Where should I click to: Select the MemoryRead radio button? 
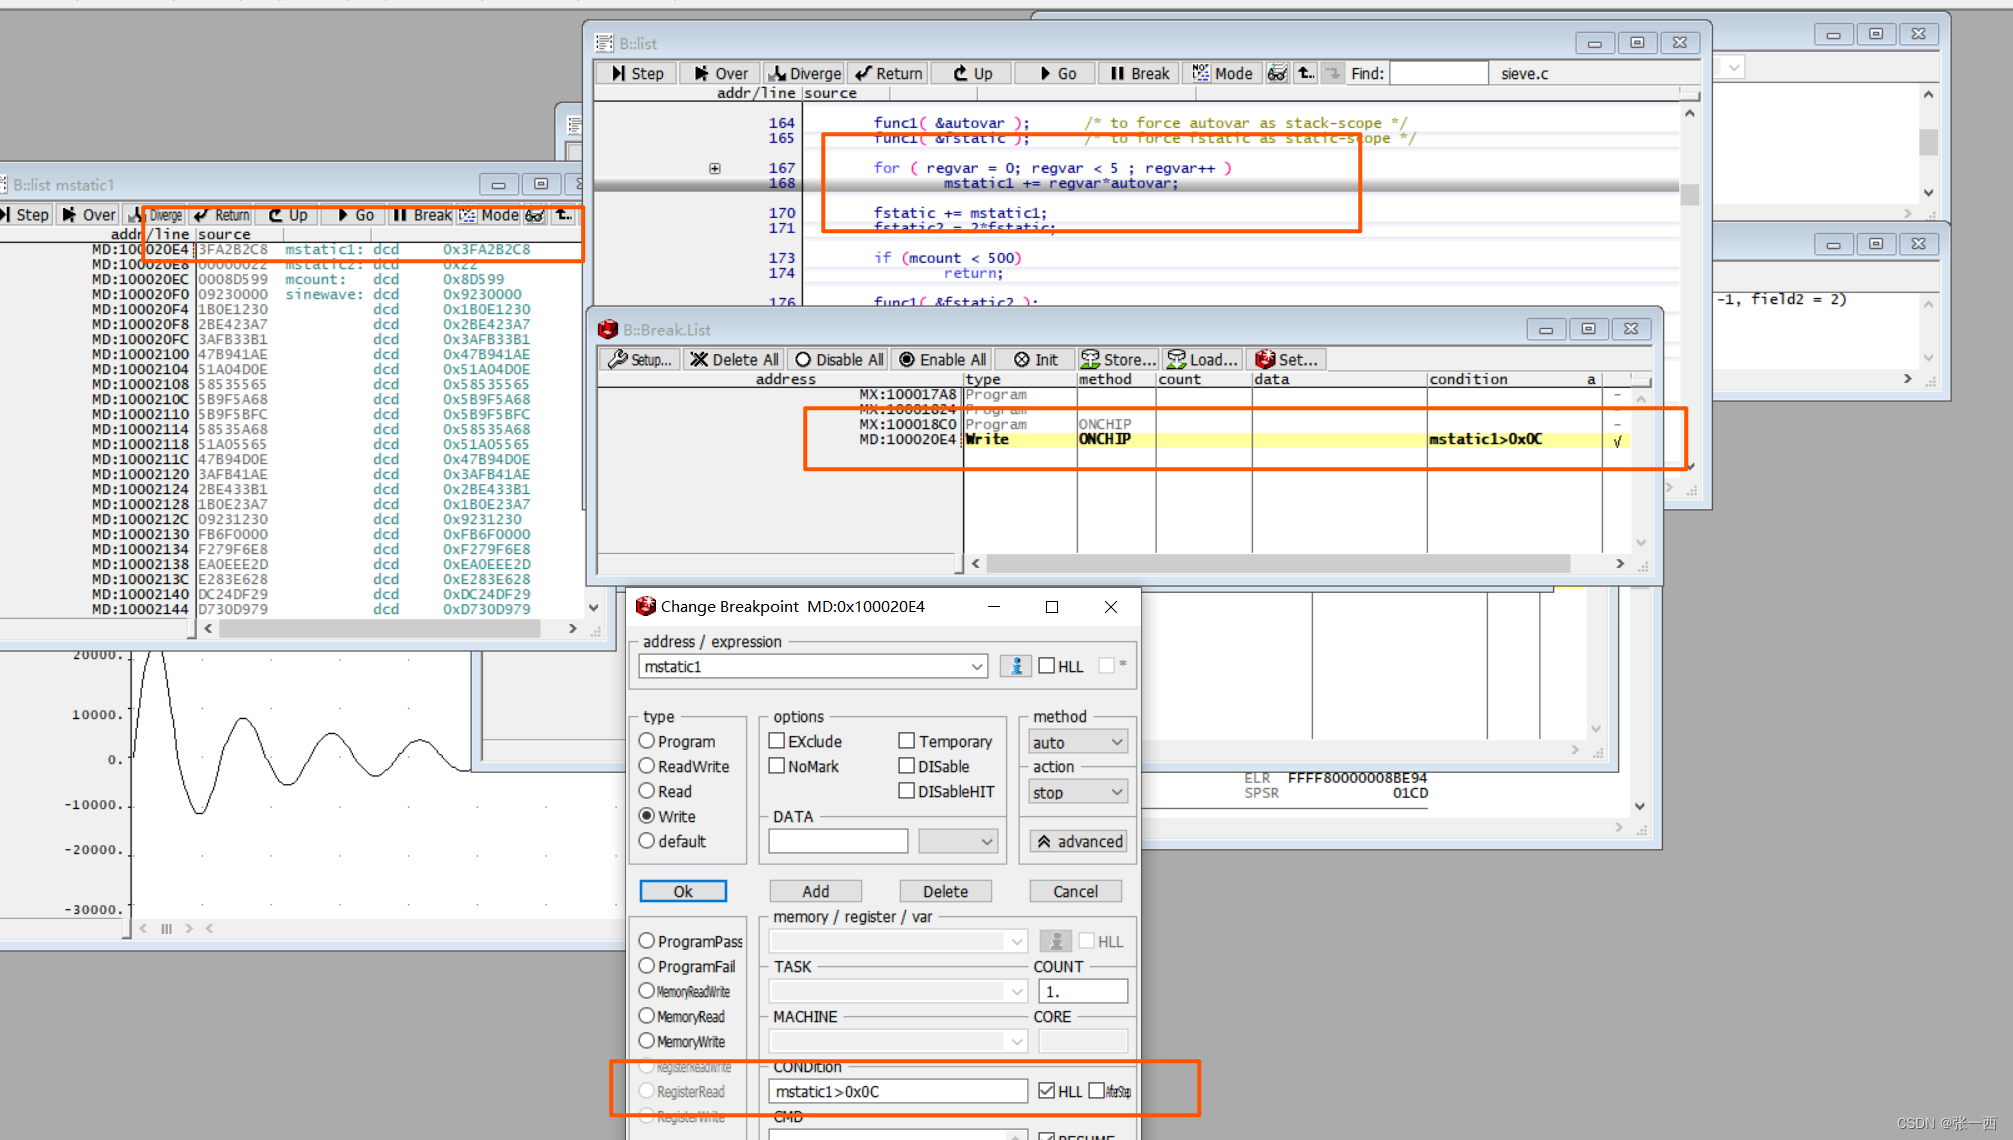[x=647, y=1016]
